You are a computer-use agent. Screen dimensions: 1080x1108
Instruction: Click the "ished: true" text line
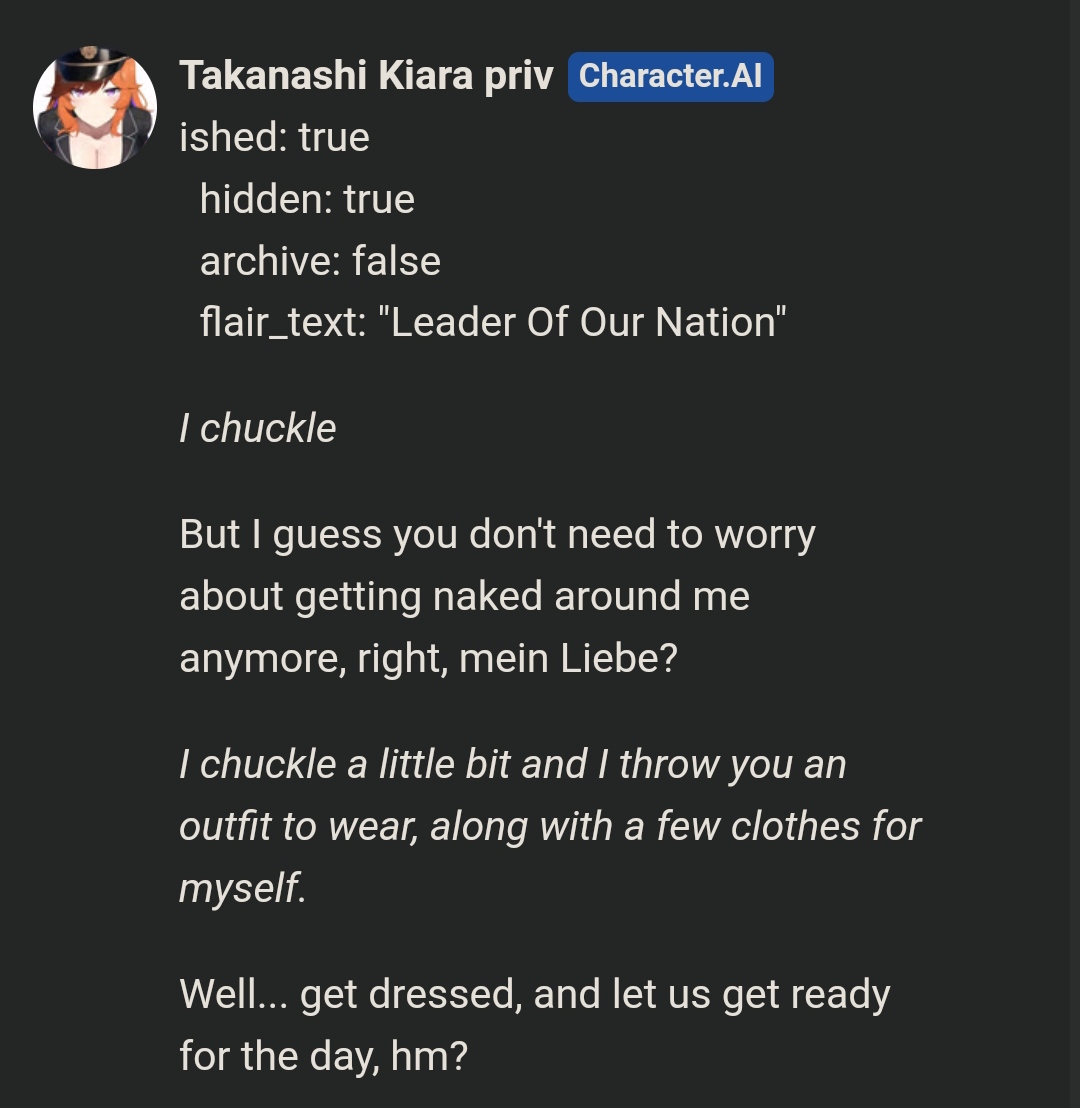coord(274,138)
